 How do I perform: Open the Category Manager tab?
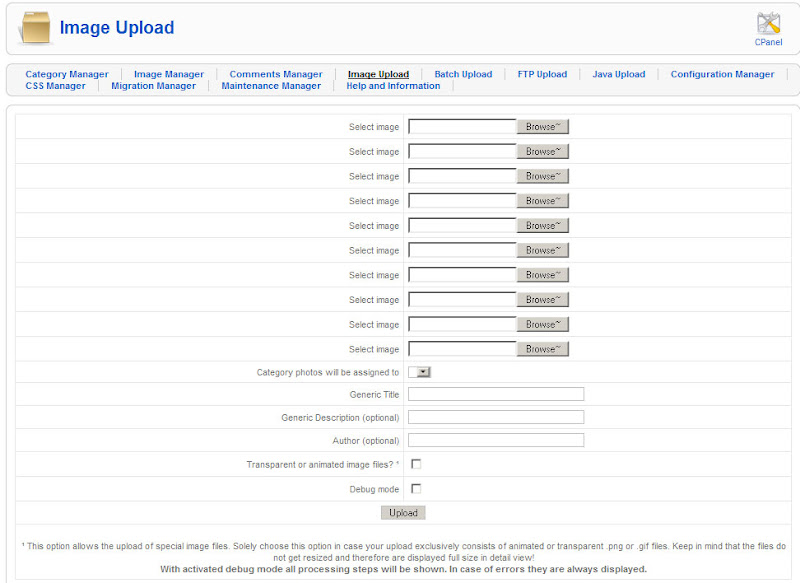(x=67, y=74)
